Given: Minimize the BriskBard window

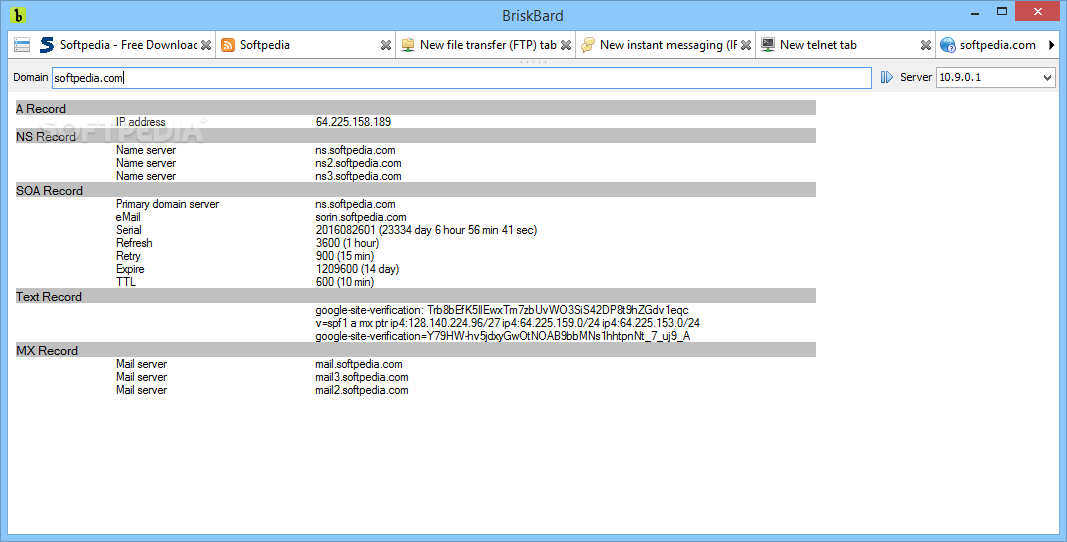Looking at the screenshot, I should 975,12.
